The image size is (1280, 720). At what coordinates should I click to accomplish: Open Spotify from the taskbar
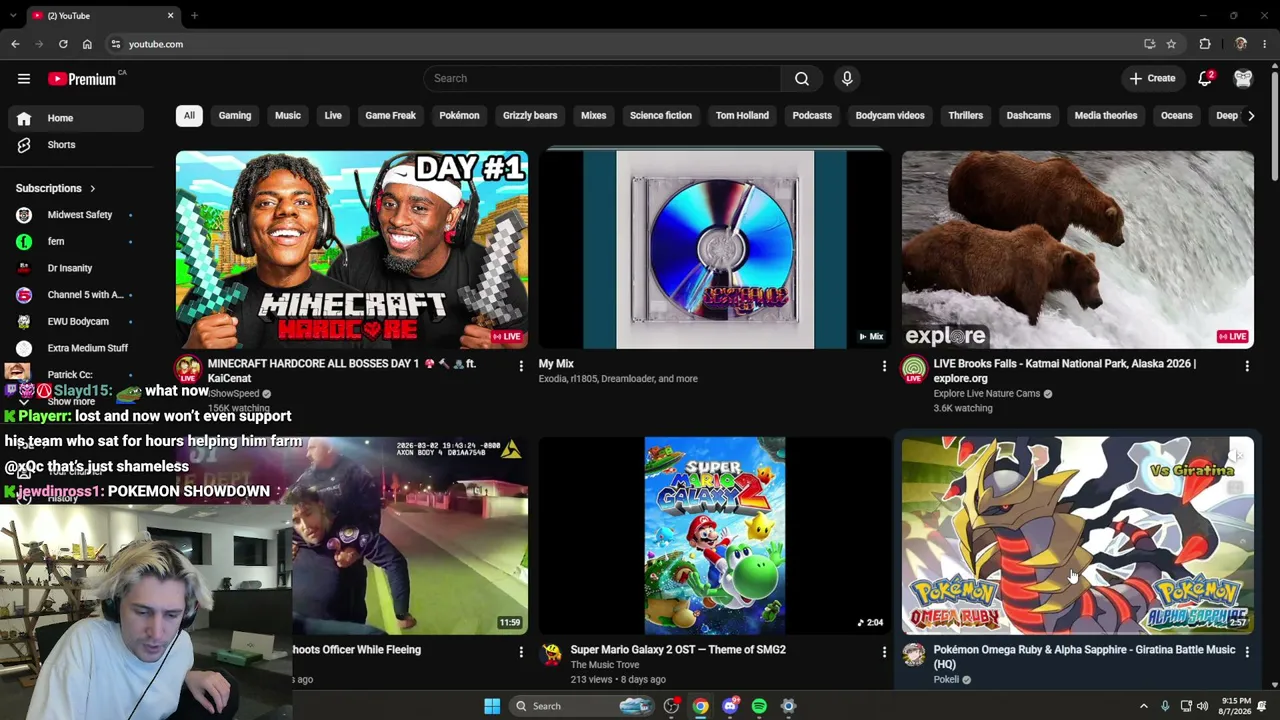(x=759, y=706)
